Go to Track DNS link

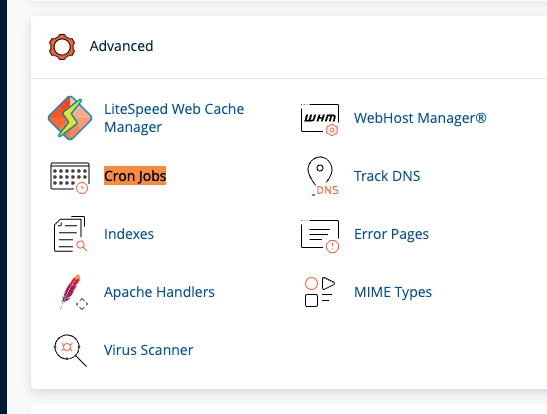[x=387, y=176]
